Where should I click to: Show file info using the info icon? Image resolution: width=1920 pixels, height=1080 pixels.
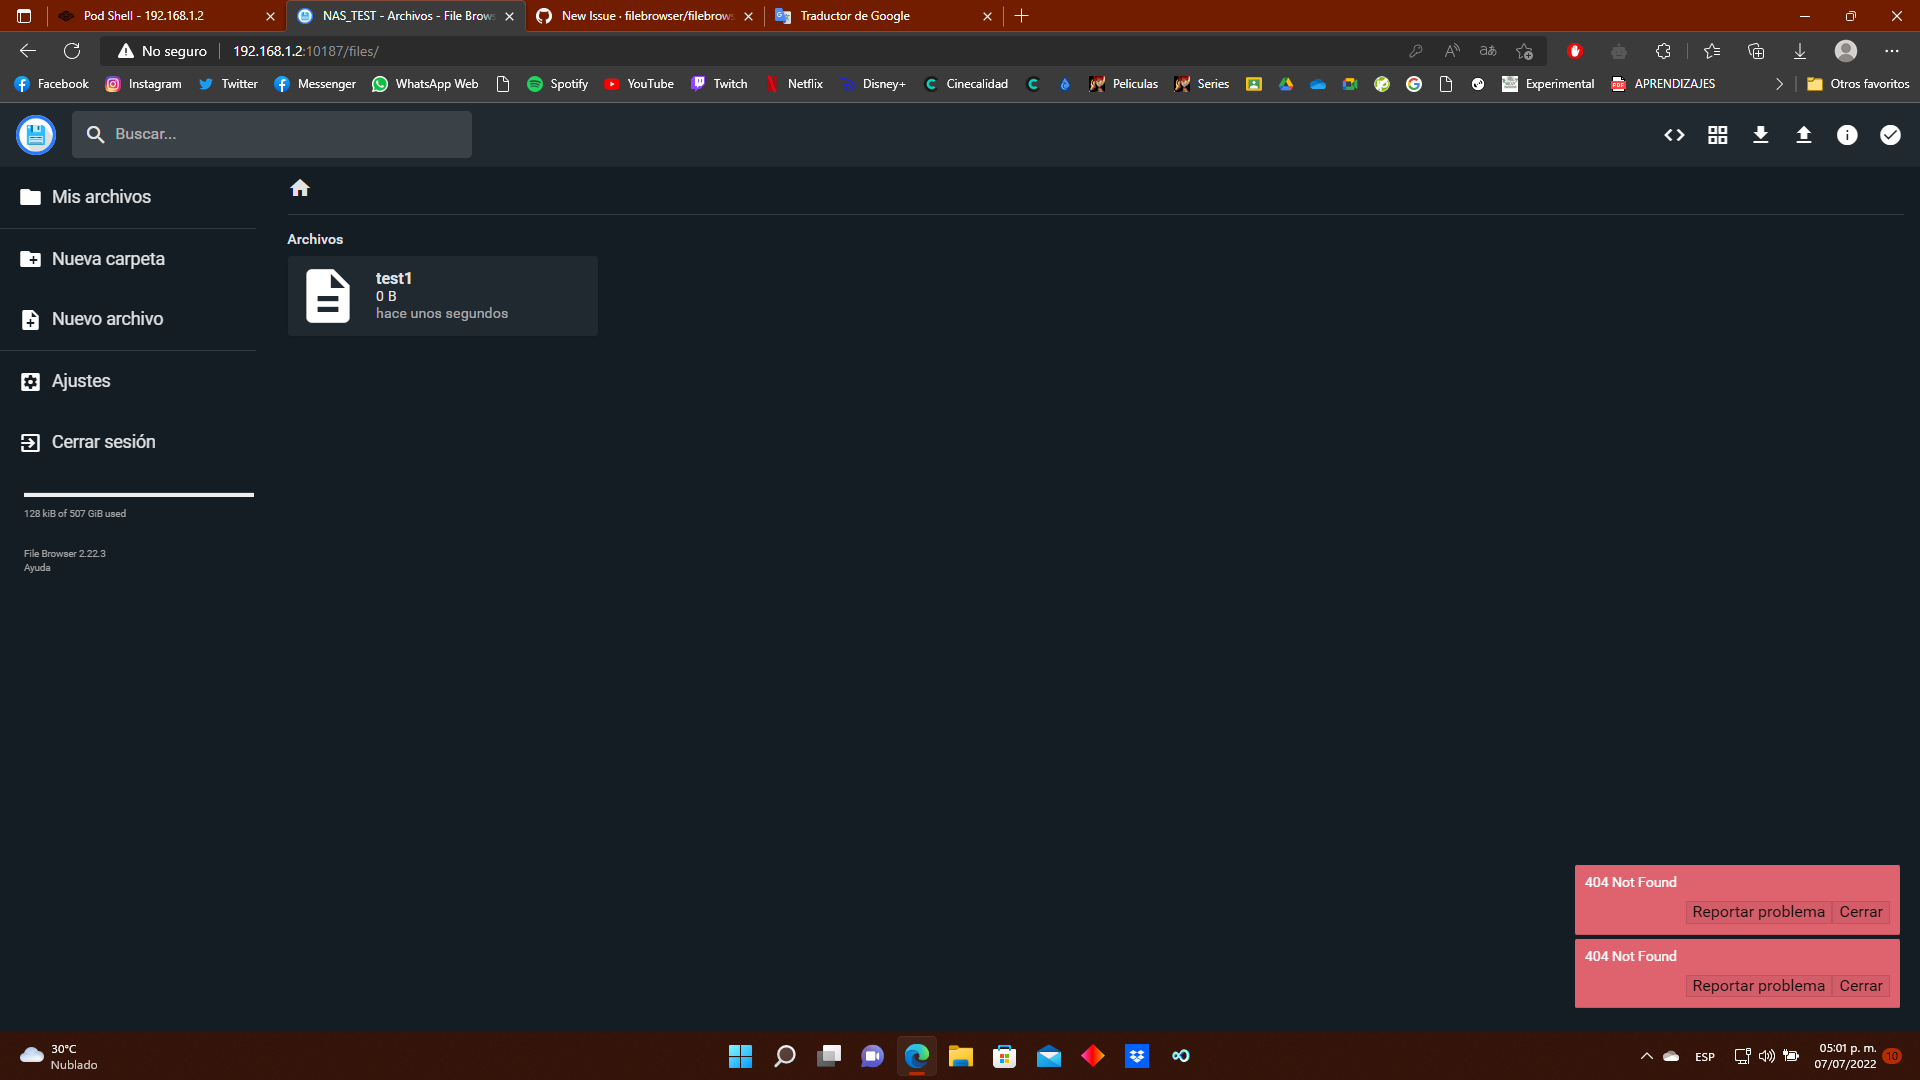(1847, 134)
